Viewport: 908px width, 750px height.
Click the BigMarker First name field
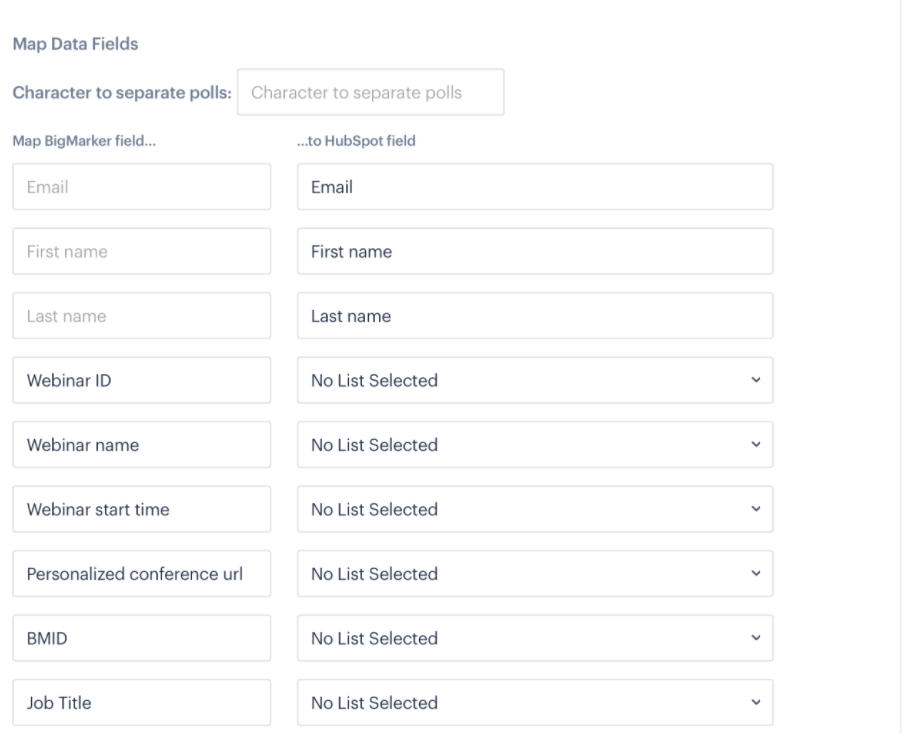141,252
